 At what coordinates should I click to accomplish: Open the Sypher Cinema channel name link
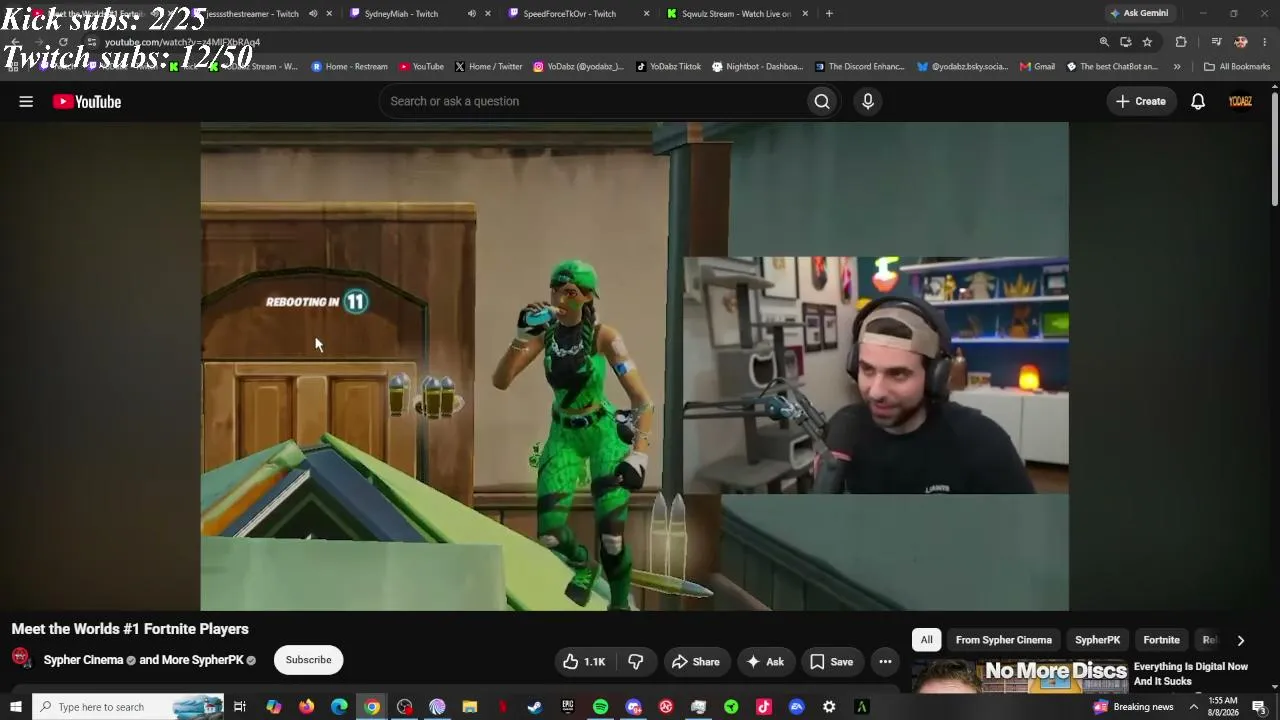pyautogui.click(x=83, y=660)
